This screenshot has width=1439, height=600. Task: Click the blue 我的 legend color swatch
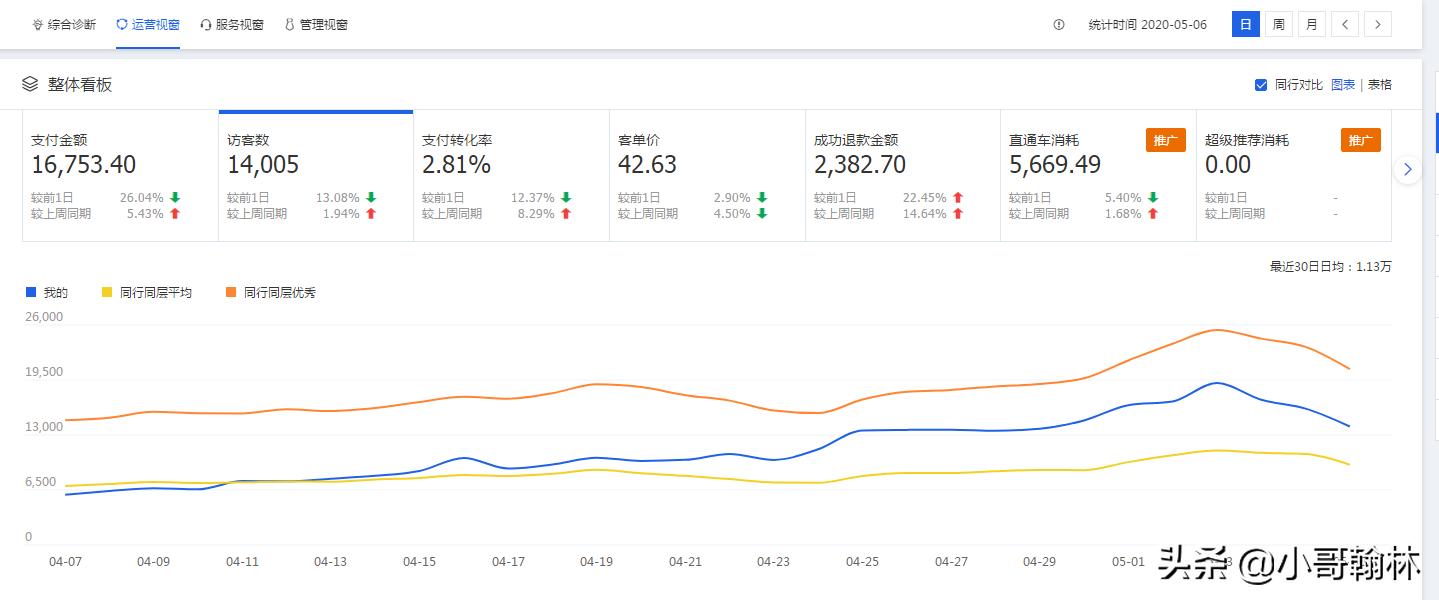point(31,292)
